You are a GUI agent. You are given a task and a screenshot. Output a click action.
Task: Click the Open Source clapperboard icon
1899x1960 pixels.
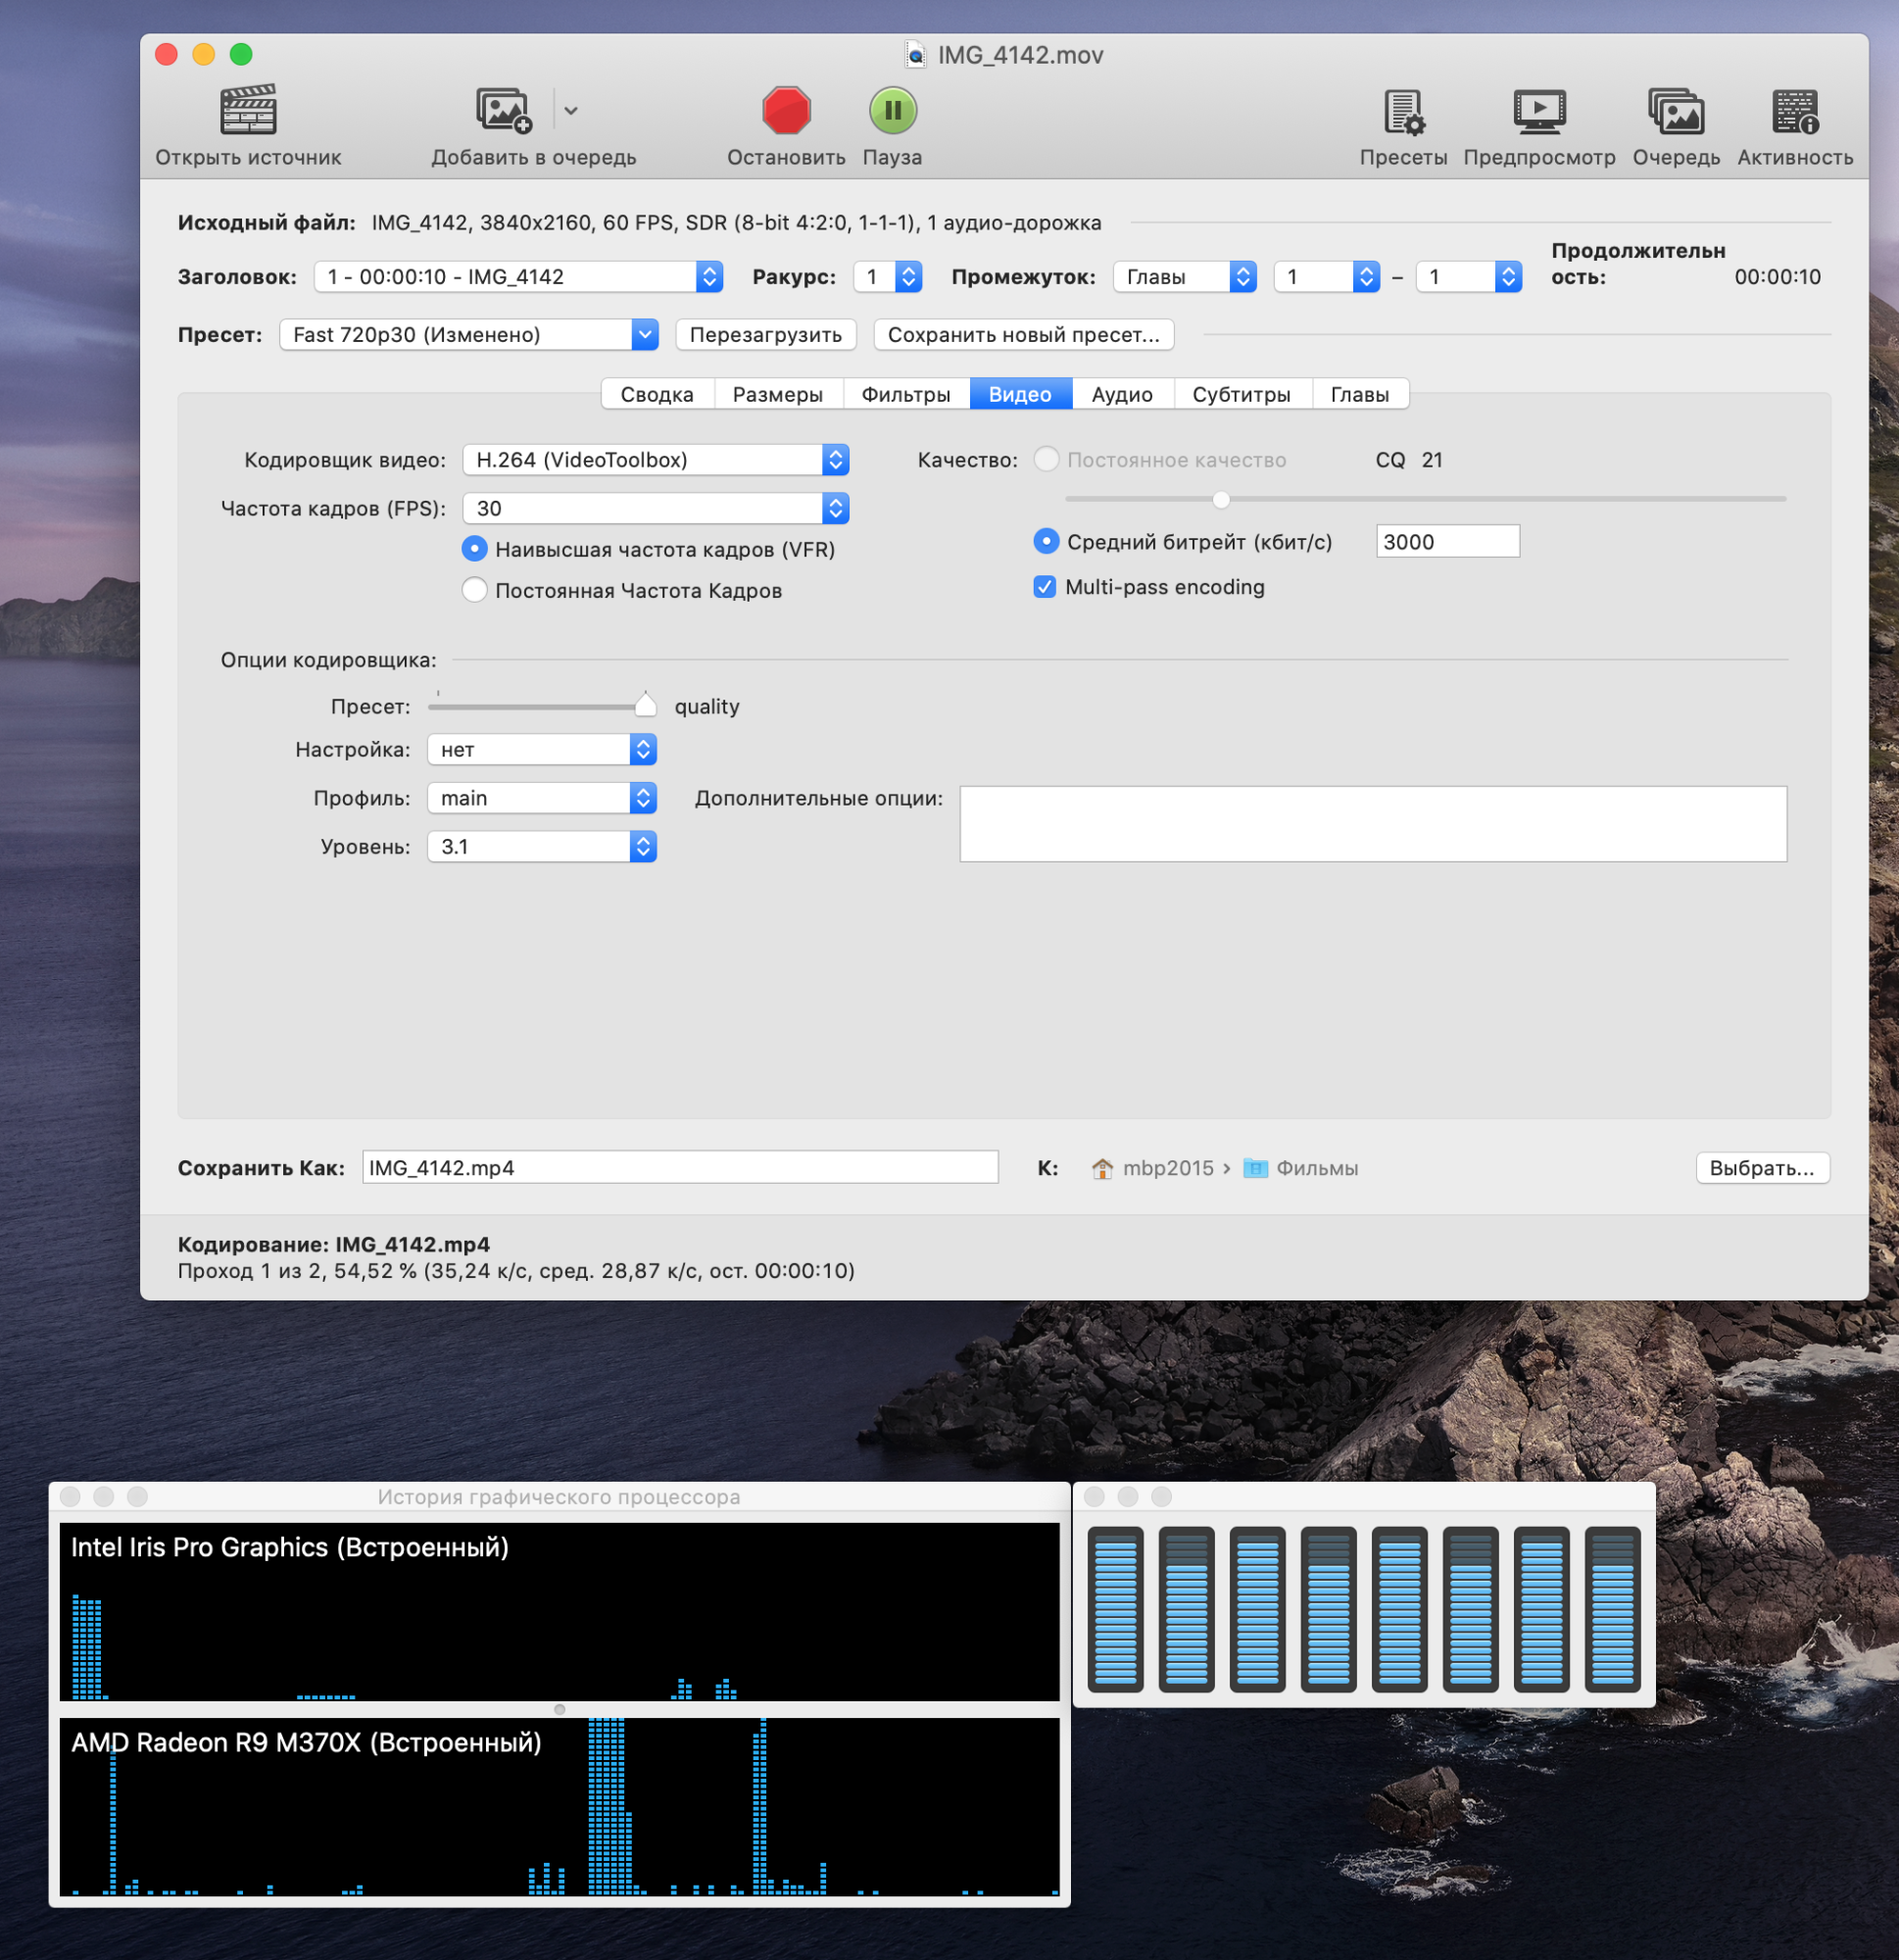[x=248, y=110]
